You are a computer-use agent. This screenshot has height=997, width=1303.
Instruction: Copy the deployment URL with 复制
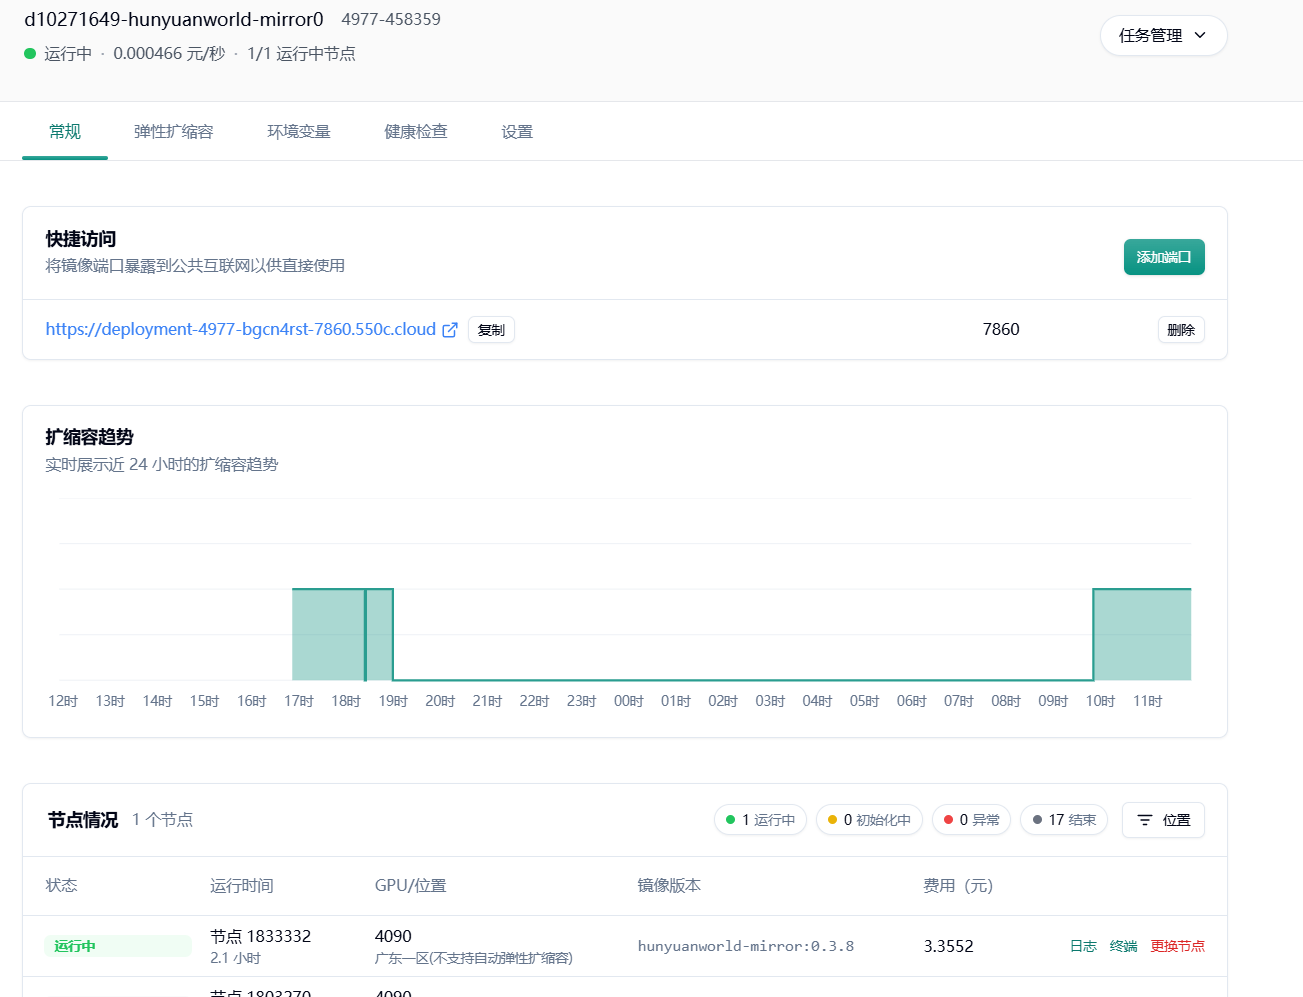491,330
